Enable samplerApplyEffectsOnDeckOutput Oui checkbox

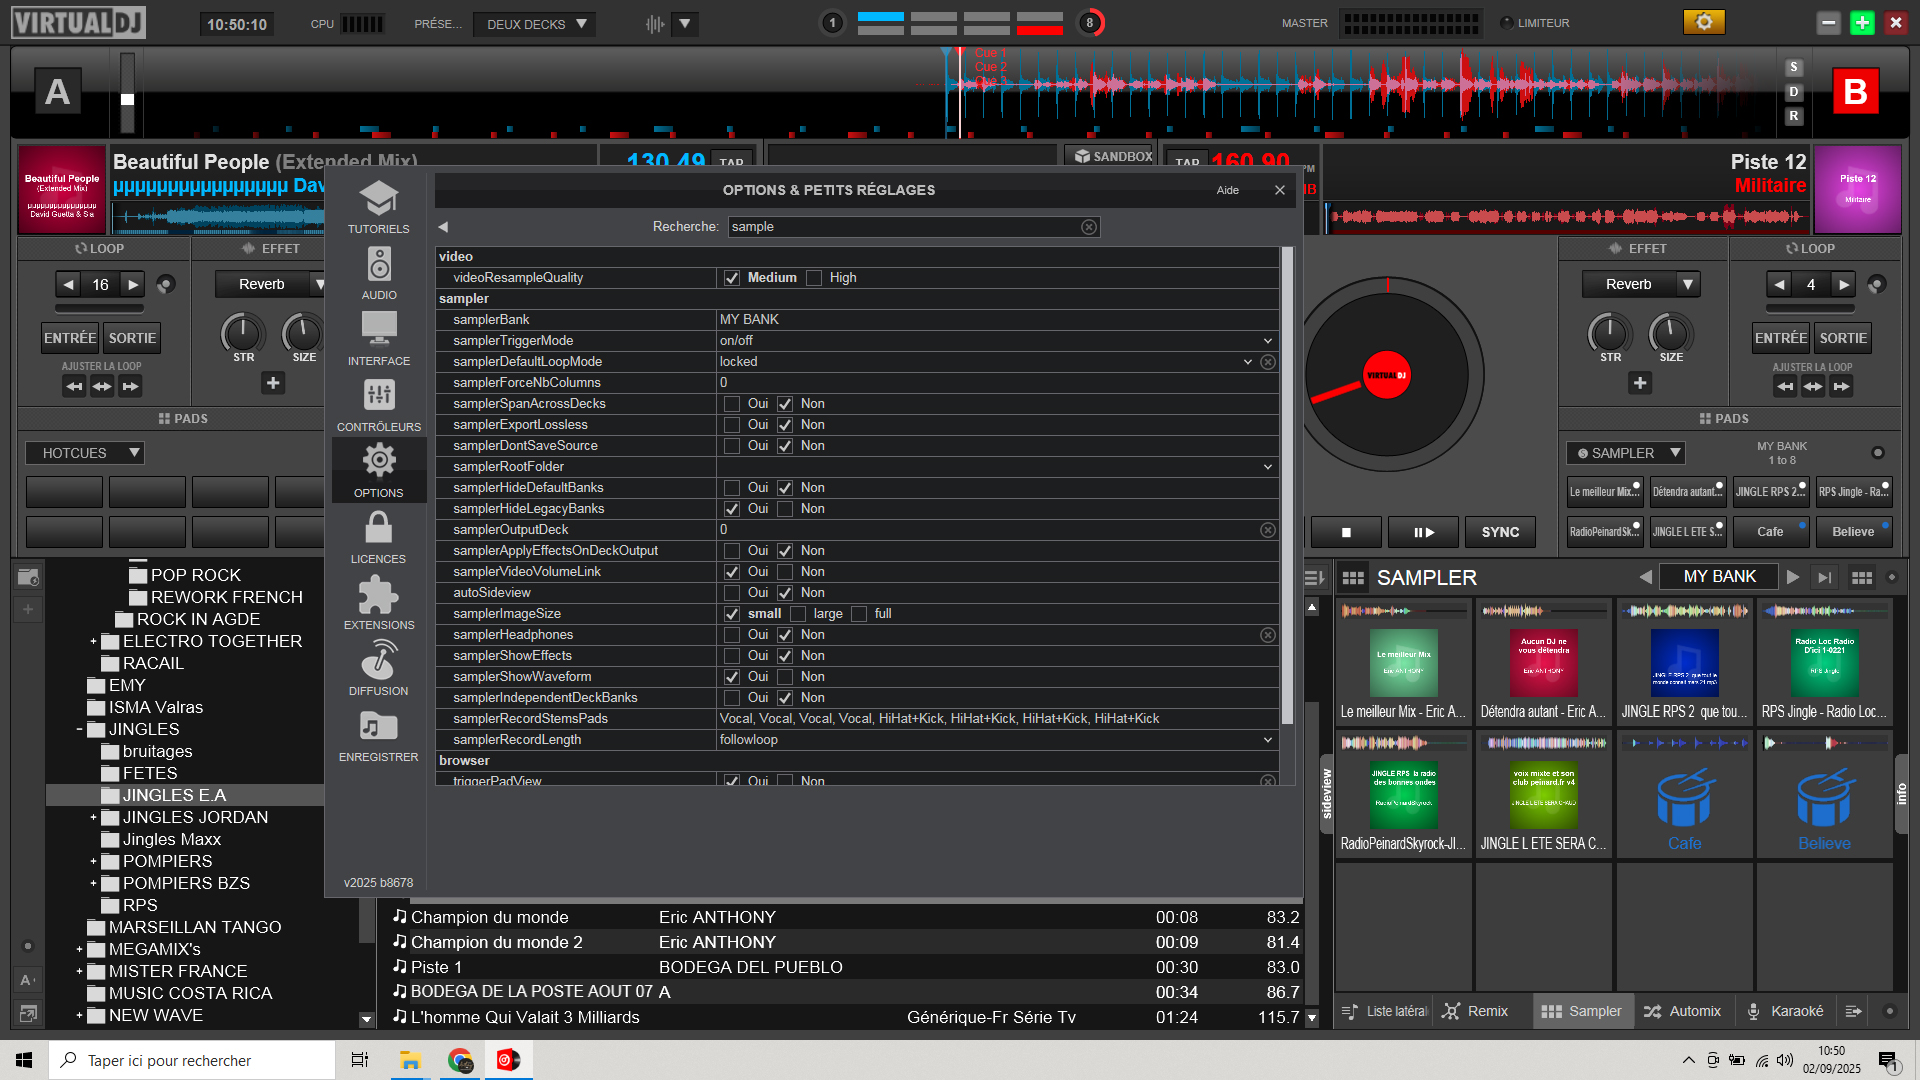pos(732,551)
